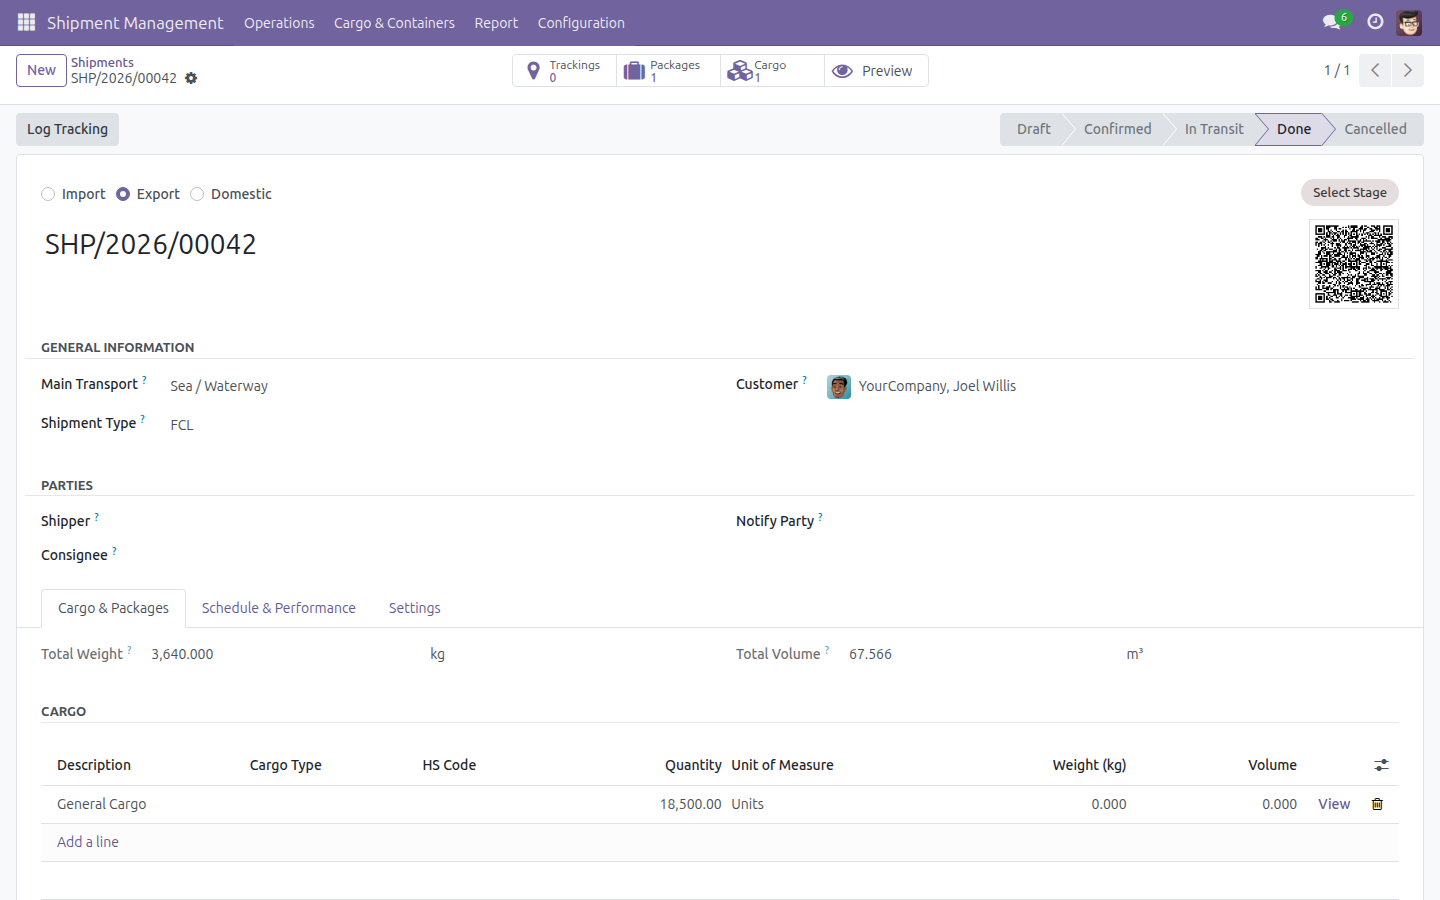Click the gear actions icon beside SHP/2026/00042
Viewport: 1440px width, 900px height.
pos(191,78)
